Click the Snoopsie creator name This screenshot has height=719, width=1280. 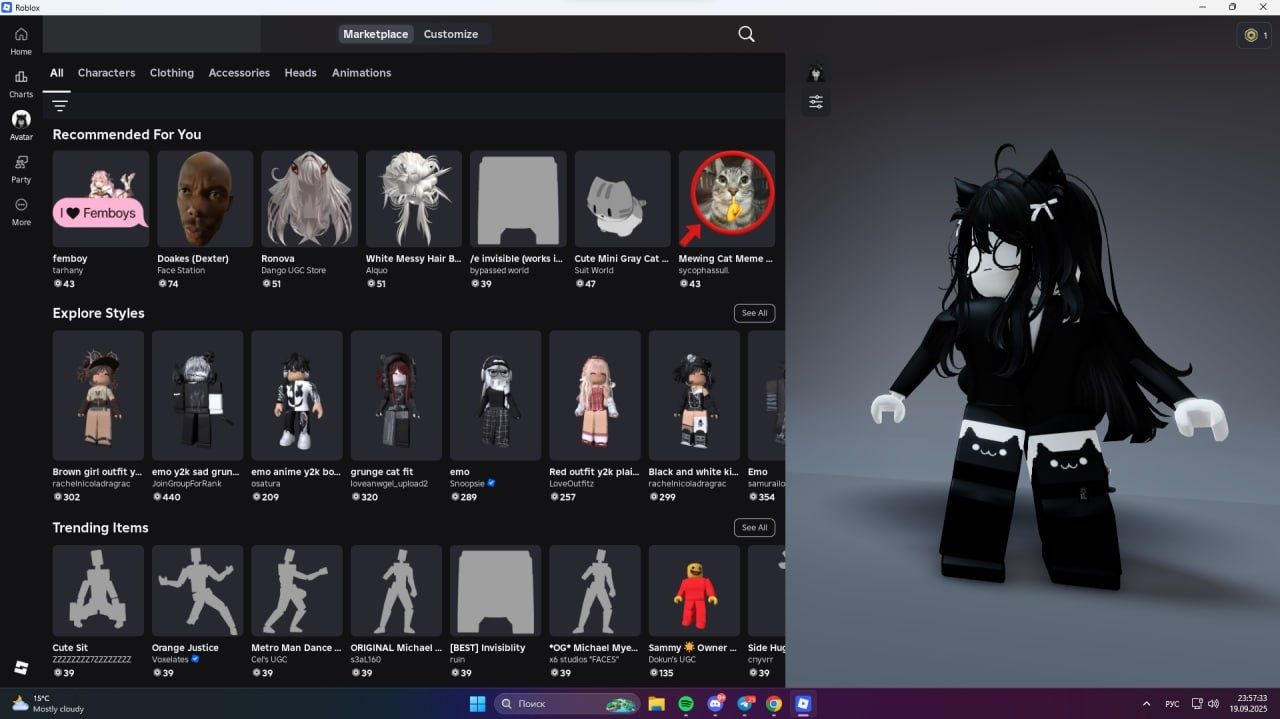pyautogui.click(x=467, y=483)
